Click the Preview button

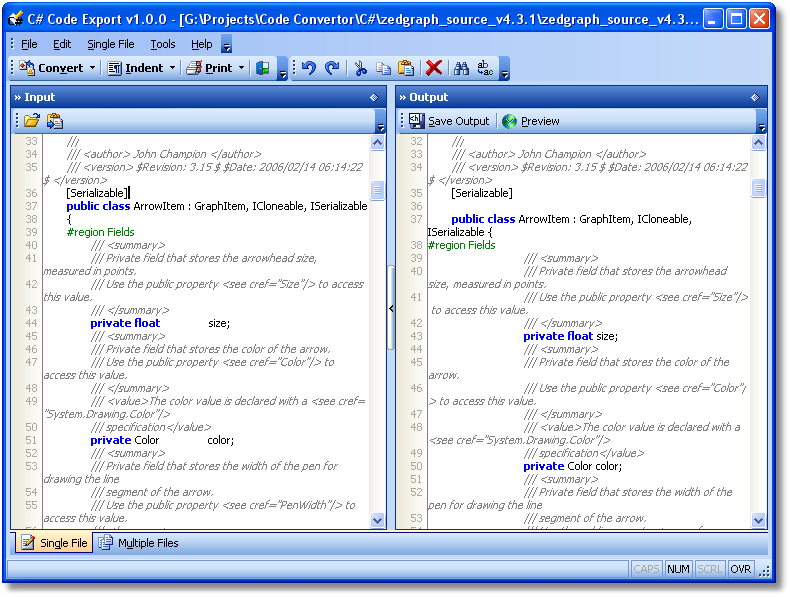[531, 121]
